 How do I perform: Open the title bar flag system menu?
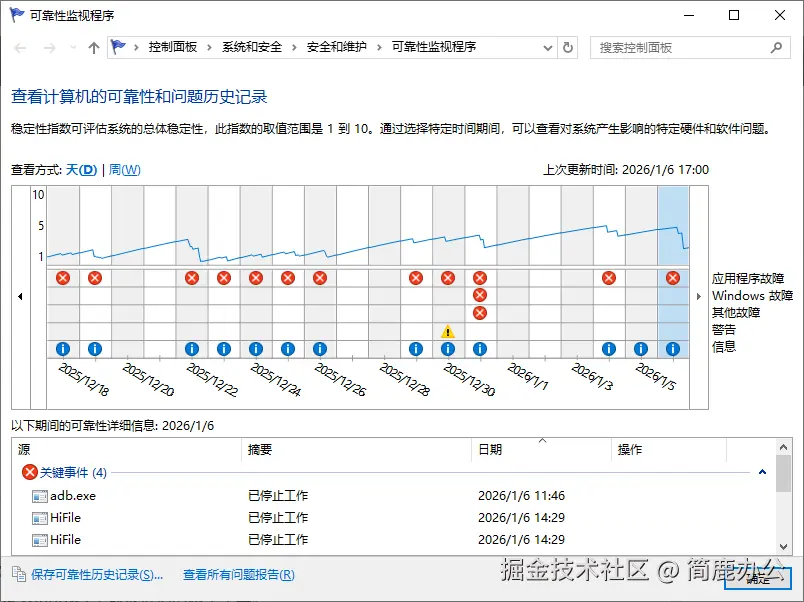[17, 15]
